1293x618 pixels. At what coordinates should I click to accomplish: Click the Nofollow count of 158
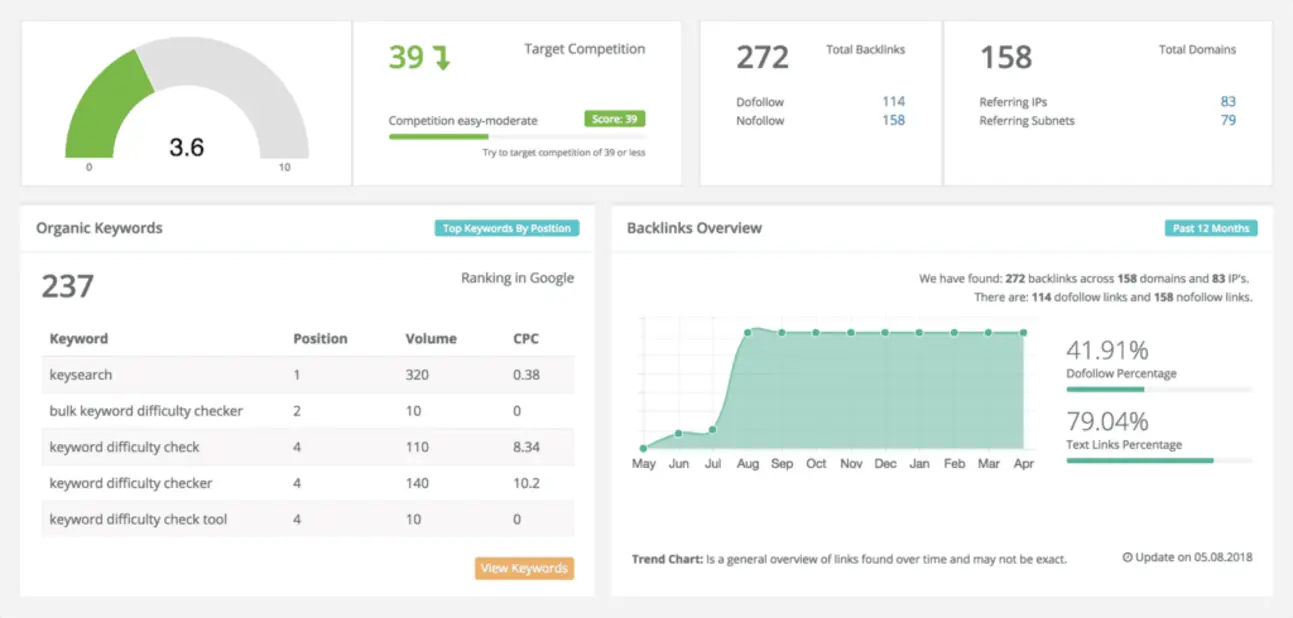point(891,121)
